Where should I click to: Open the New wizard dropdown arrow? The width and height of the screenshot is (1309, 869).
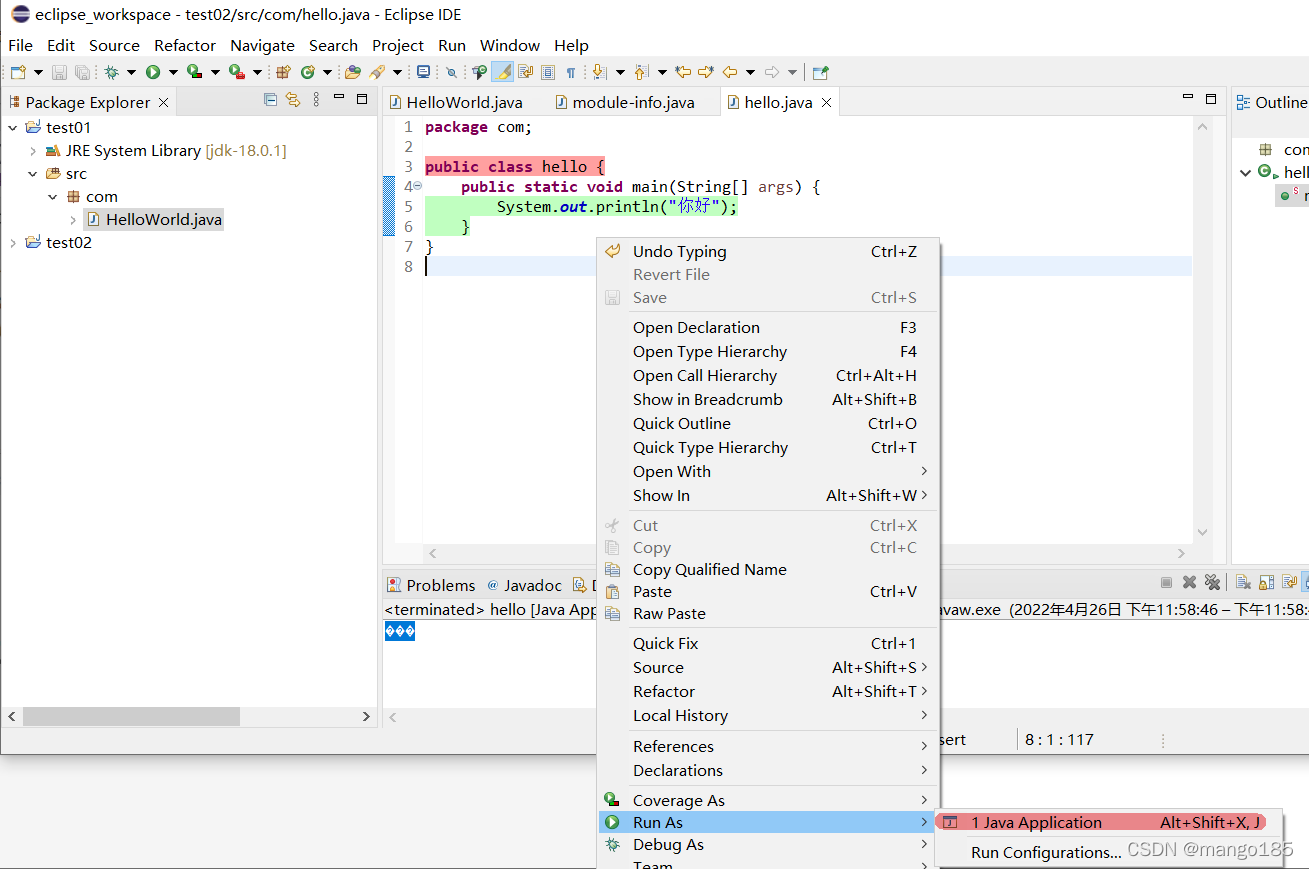38,72
